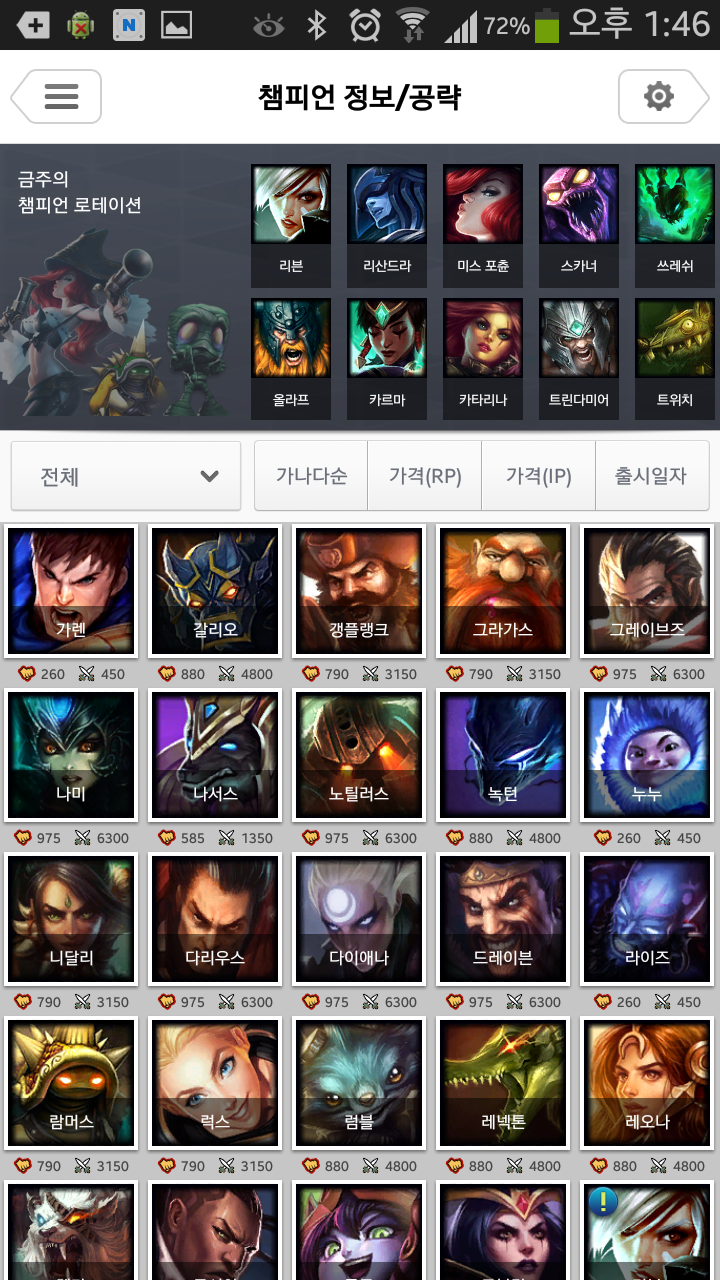Open the Android alarm clock status icon

coord(365,25)
